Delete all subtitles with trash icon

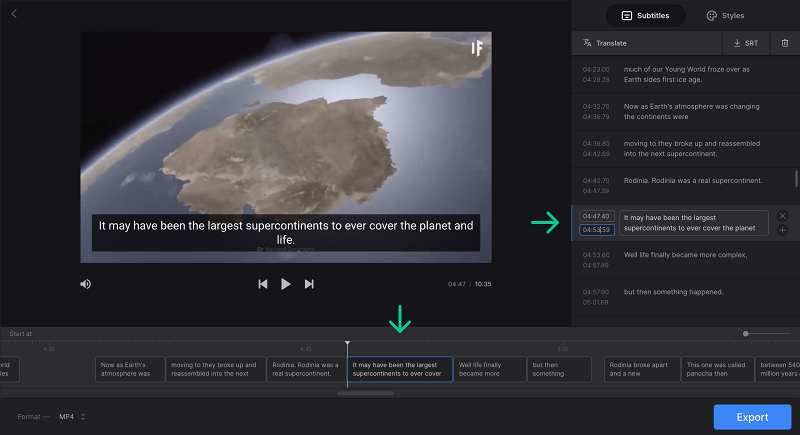(785, 43)
